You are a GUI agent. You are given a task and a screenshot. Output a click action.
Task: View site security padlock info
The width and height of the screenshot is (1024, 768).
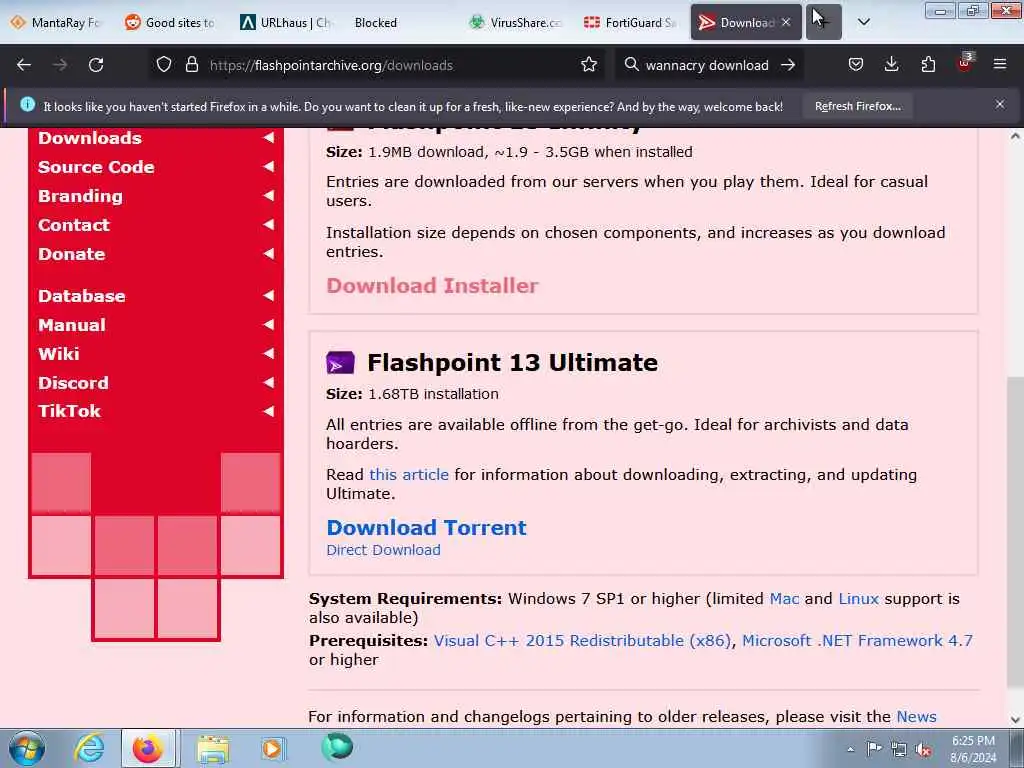coord(191,65)
